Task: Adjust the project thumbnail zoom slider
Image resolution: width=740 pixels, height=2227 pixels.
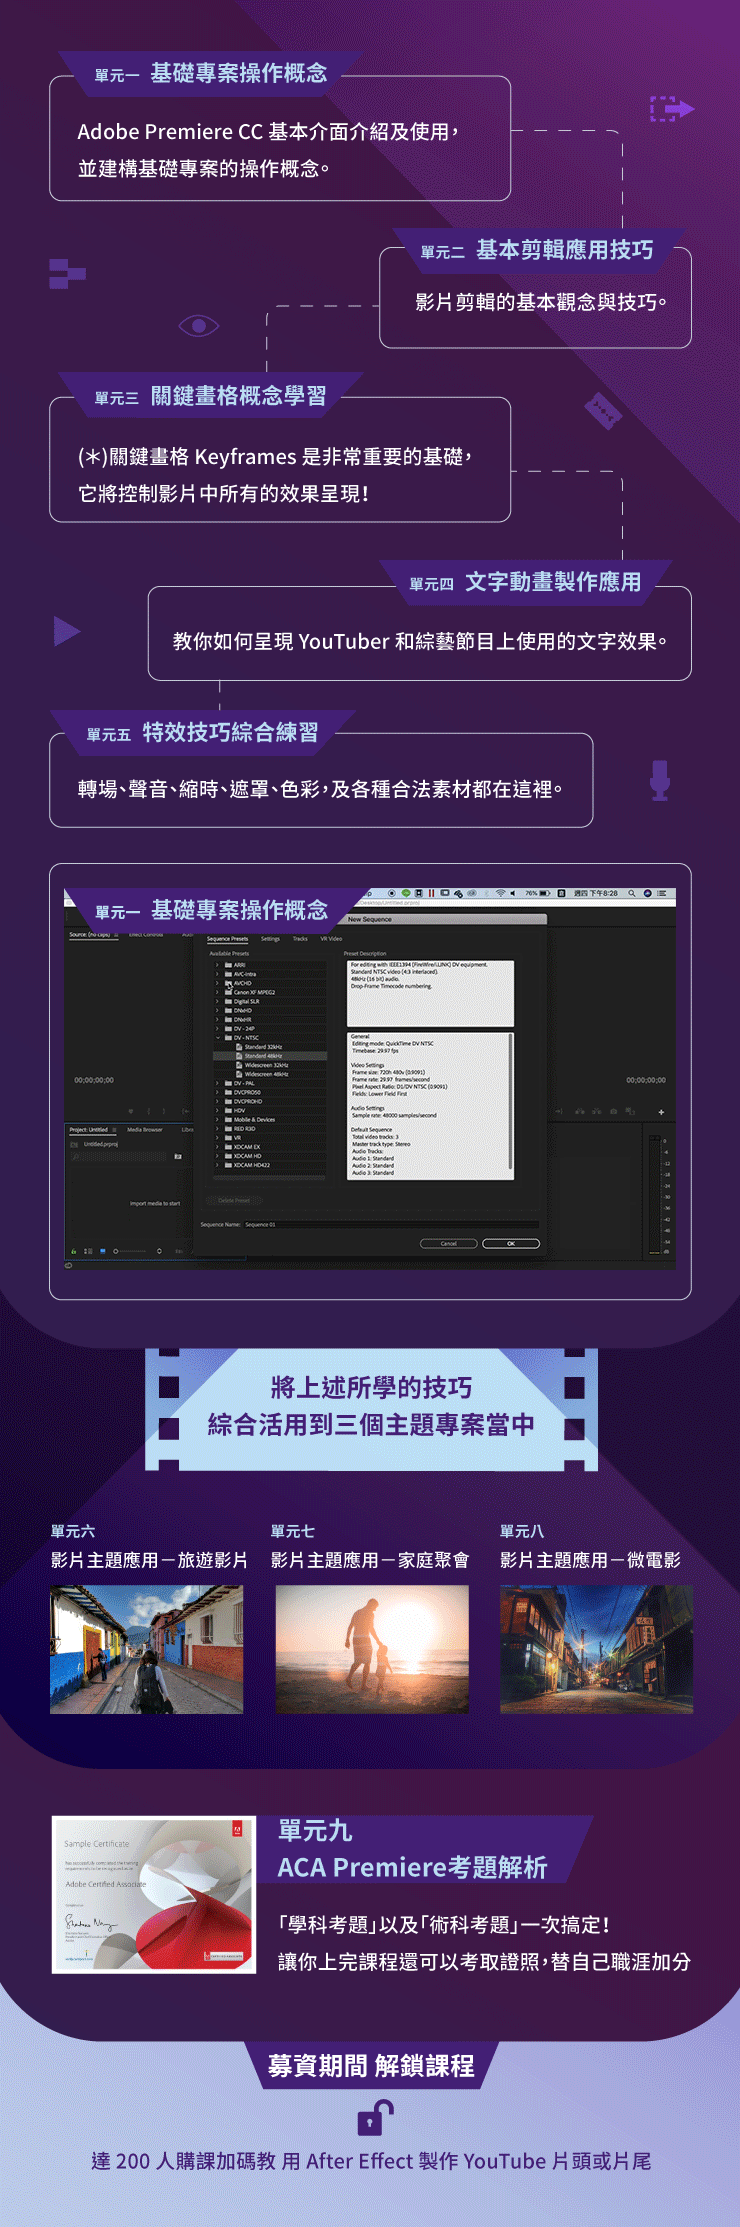Action: point(130,1251)
